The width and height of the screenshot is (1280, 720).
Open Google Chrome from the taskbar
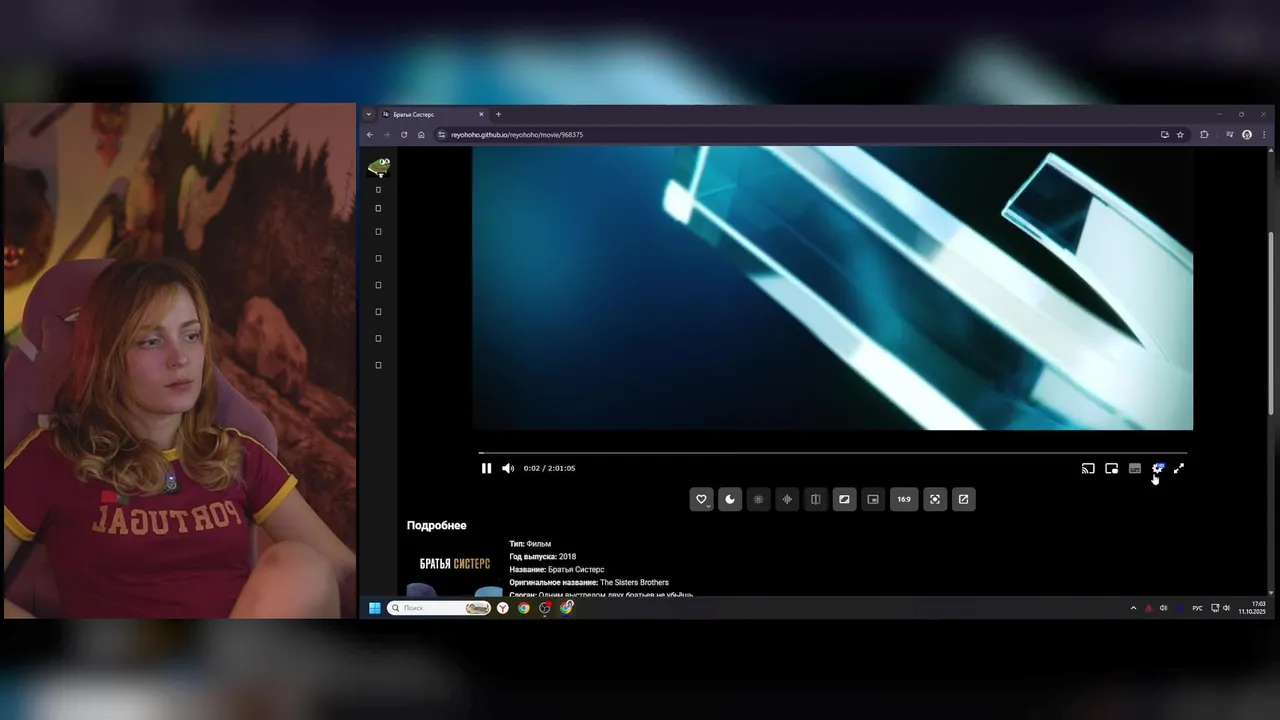point(524,608)
